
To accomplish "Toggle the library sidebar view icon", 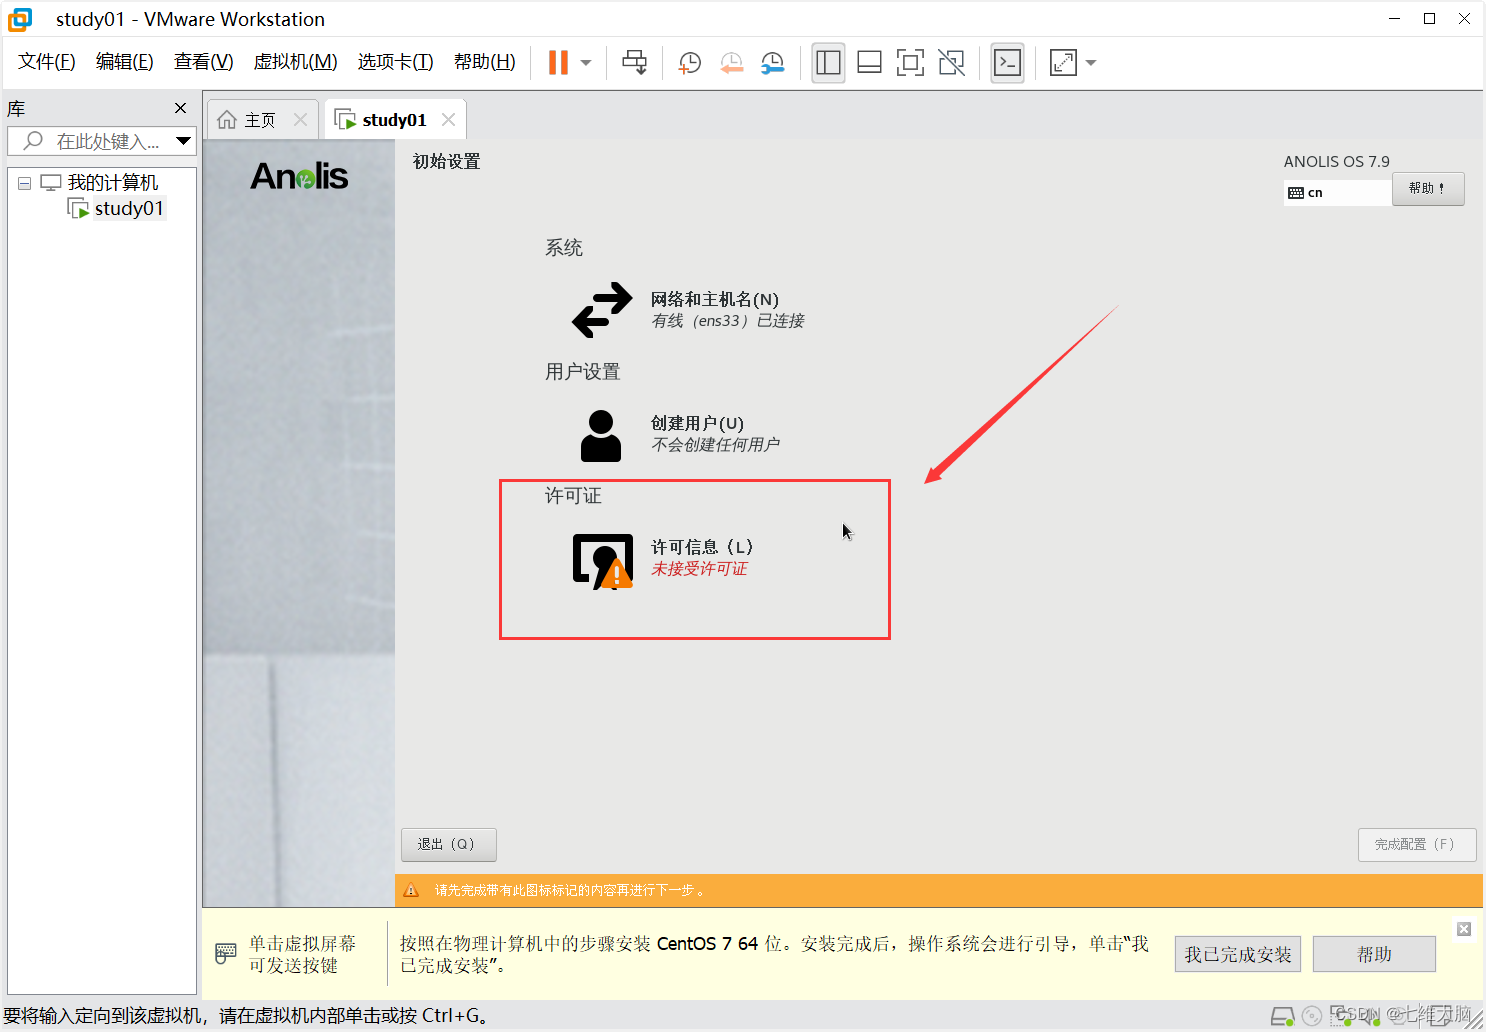I will click(x=828, y=62).
